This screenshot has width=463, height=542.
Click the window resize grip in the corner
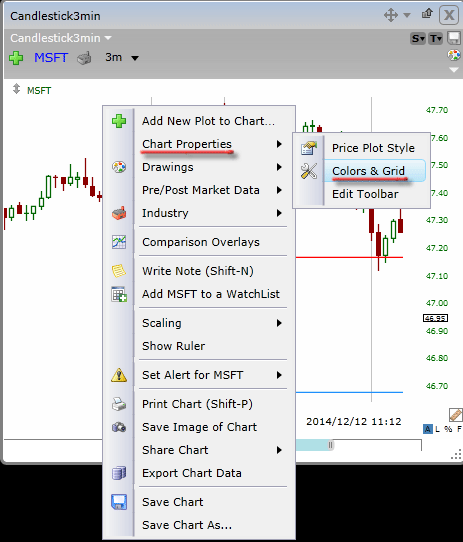pos(456,455)
